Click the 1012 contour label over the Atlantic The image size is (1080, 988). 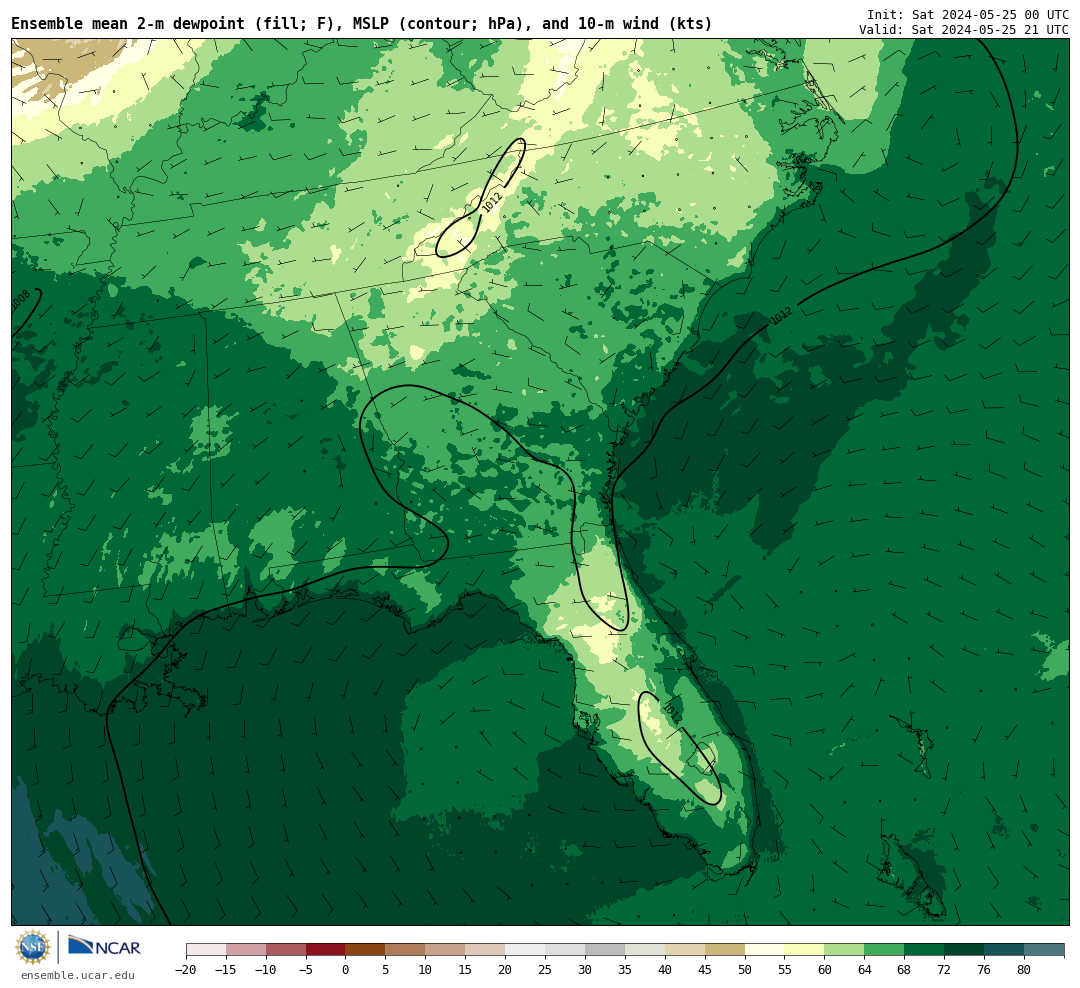pyautogui.click(x=781, y=316)
